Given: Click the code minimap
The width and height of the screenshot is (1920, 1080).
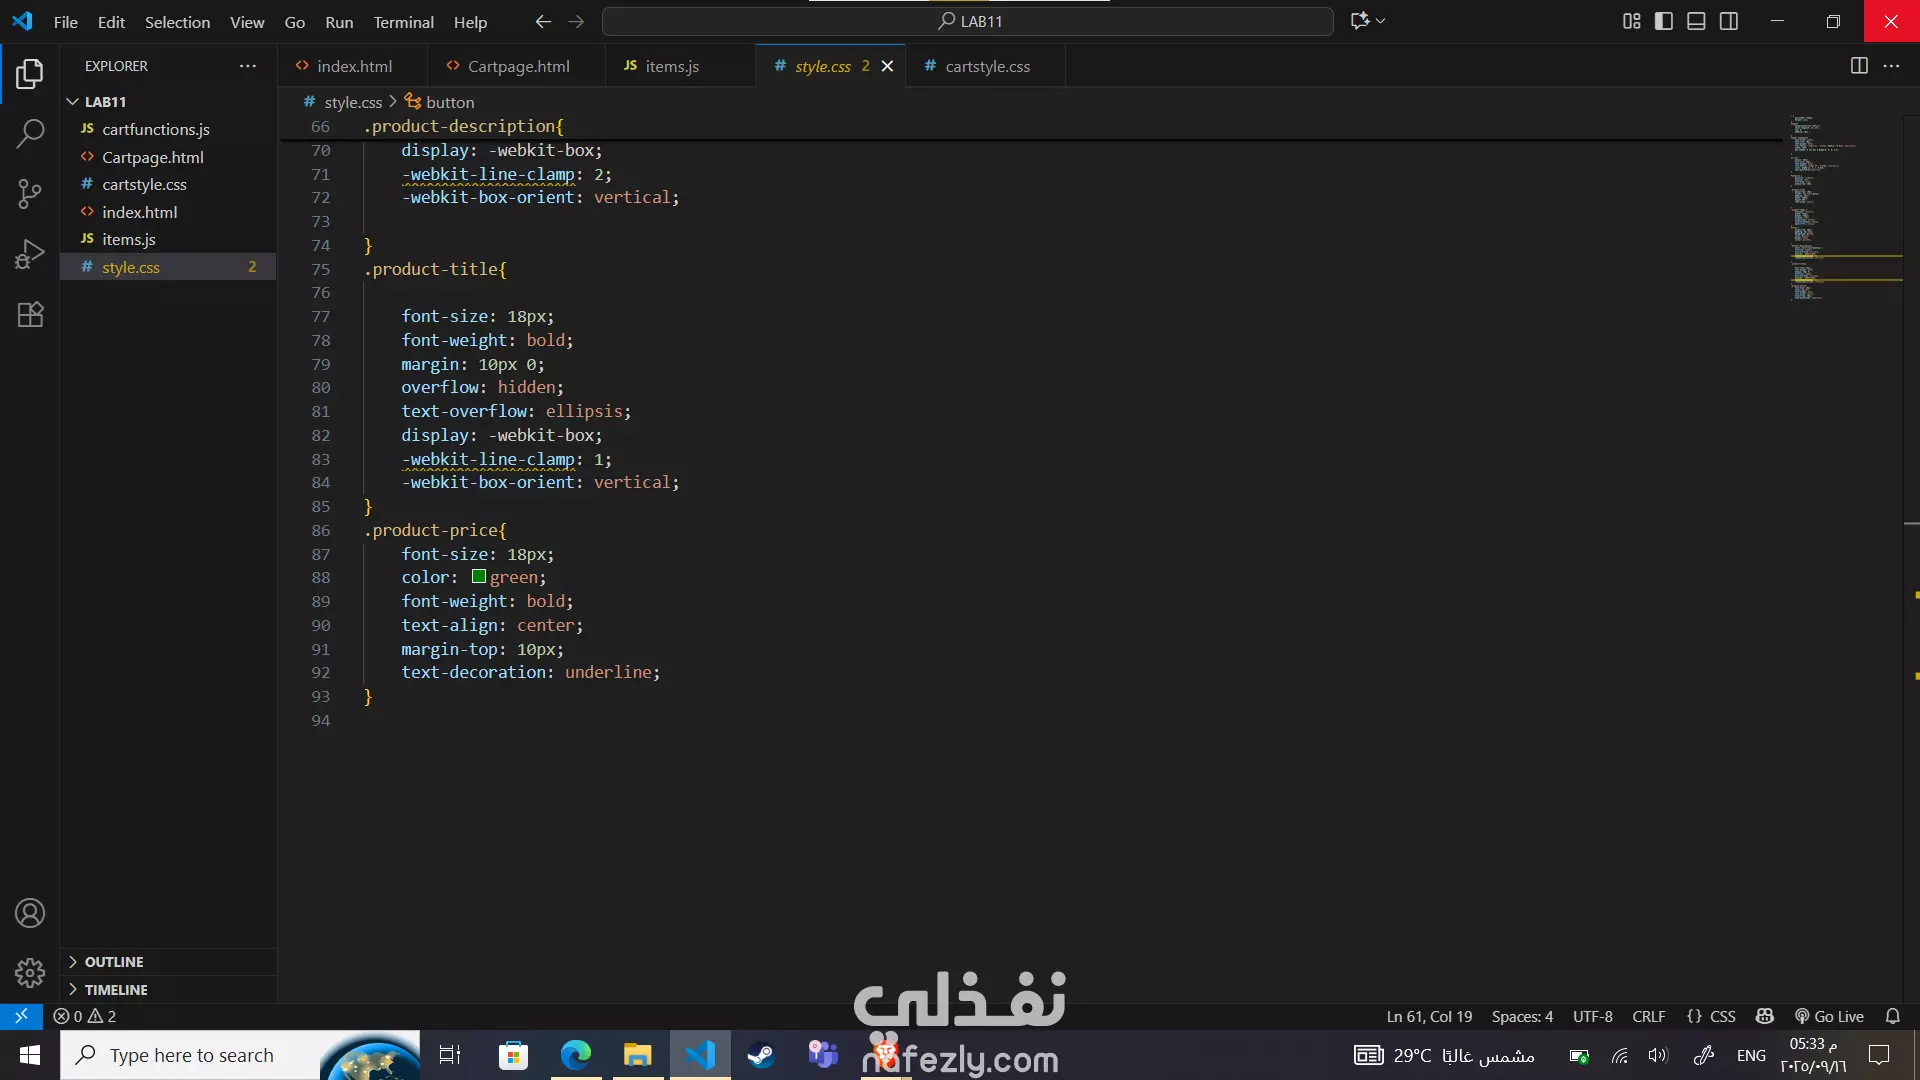Looking at the screenshot, I should (1845, 208).
